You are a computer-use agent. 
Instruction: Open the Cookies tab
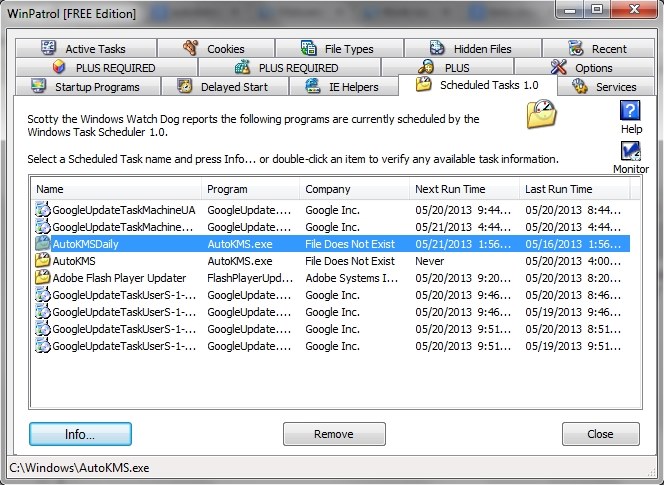click(216, 48)
